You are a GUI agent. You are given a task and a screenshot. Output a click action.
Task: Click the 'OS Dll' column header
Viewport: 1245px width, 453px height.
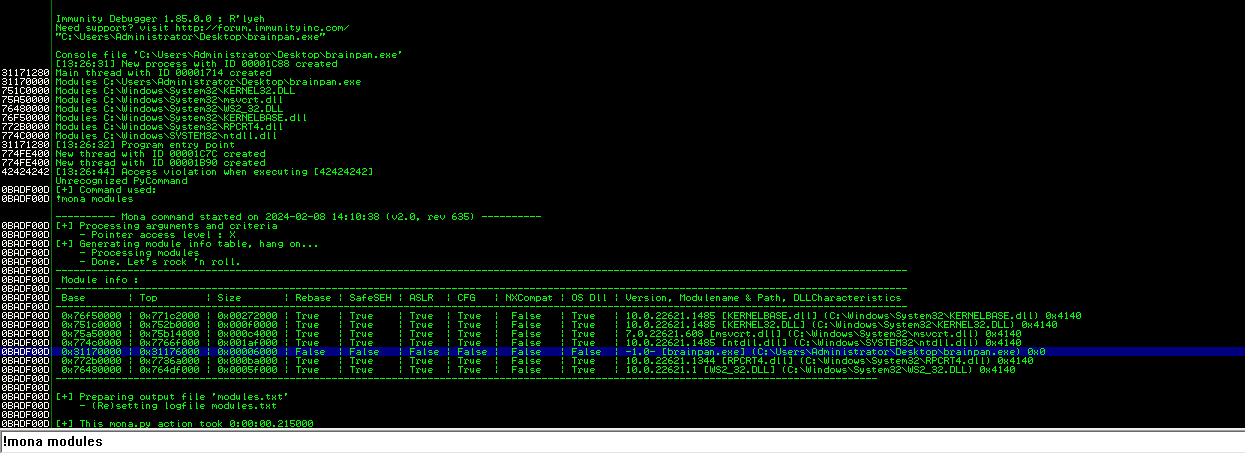(x=588, y=298)
